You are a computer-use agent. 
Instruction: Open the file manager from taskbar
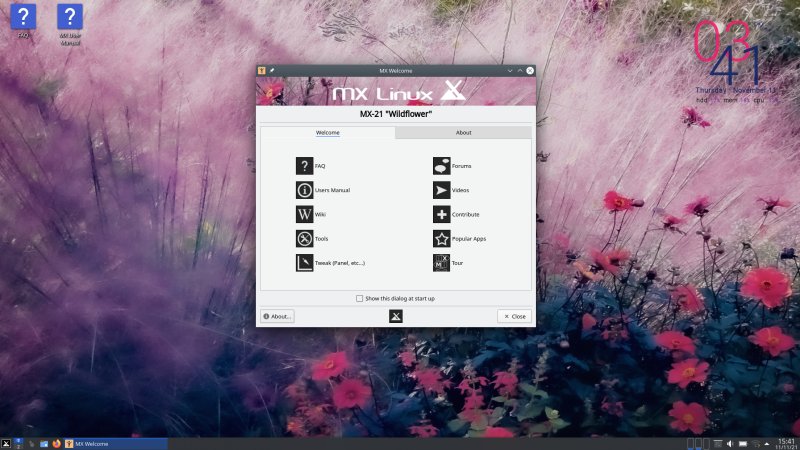(44, 444)
